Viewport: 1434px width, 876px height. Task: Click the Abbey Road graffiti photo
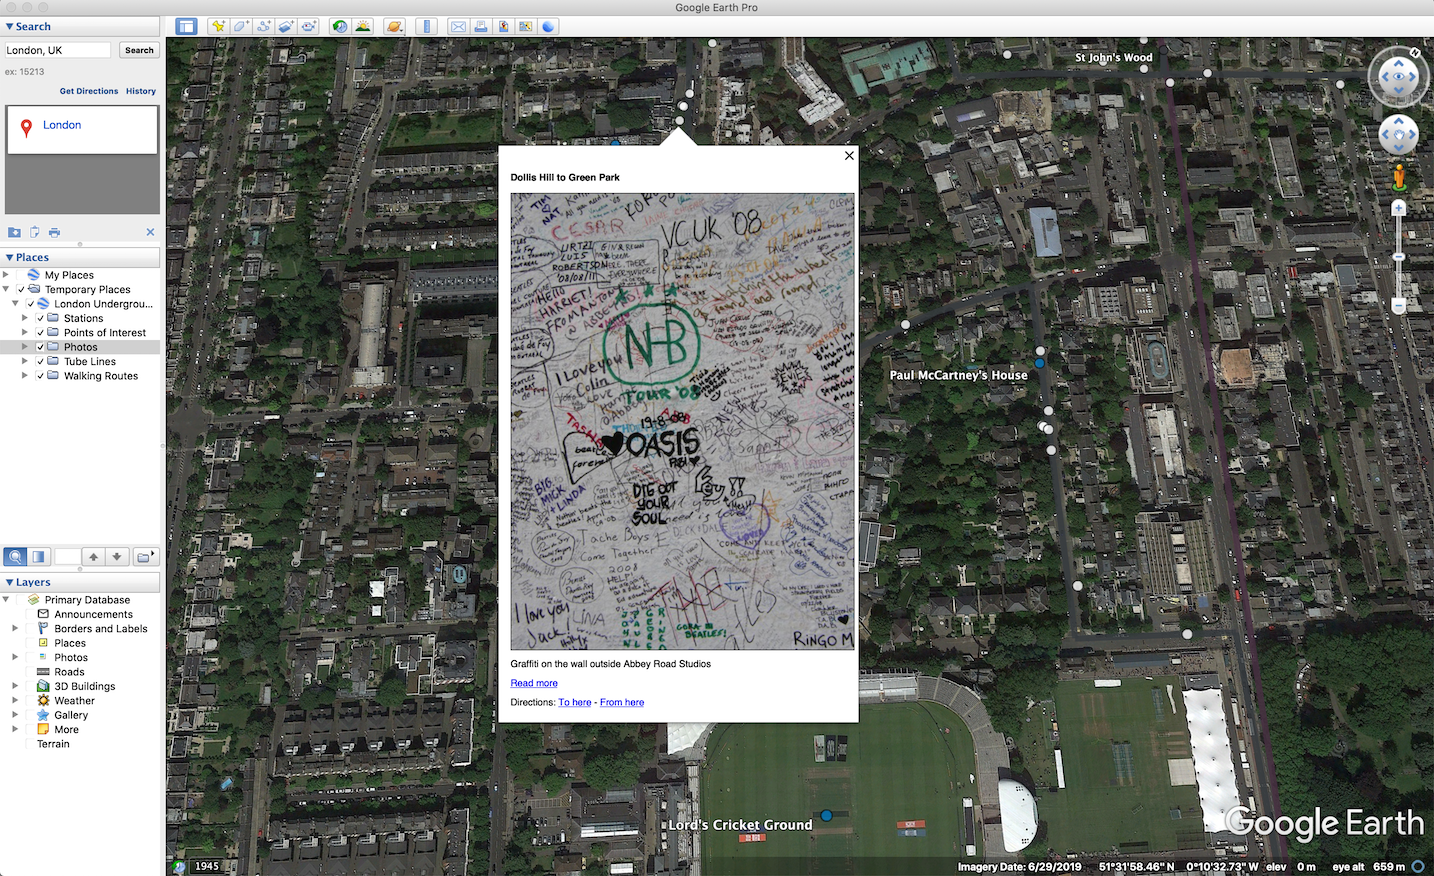(683, 421)
